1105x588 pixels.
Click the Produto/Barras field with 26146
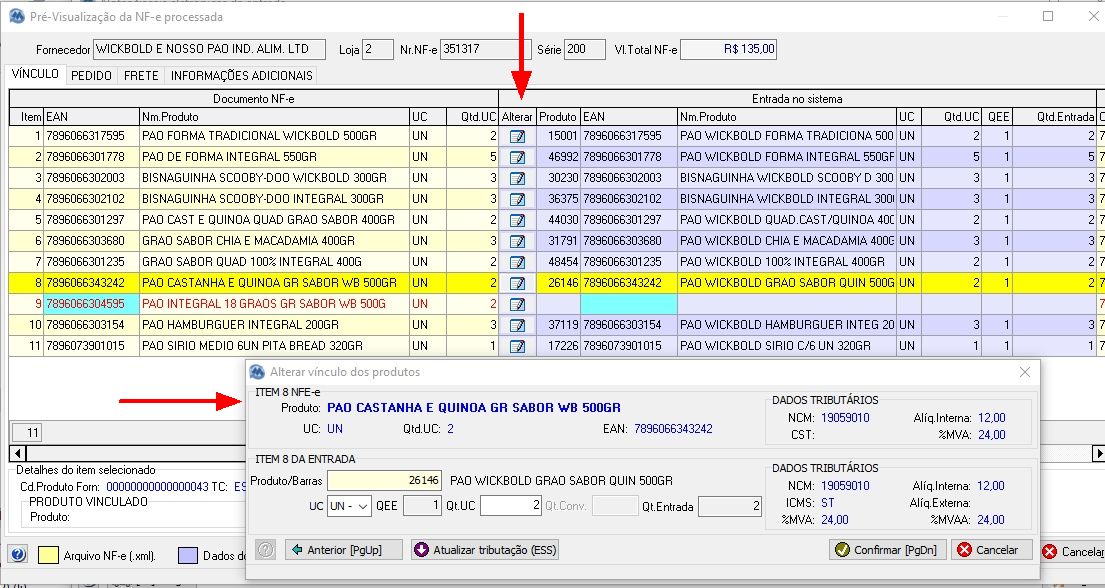coord(385,481)
